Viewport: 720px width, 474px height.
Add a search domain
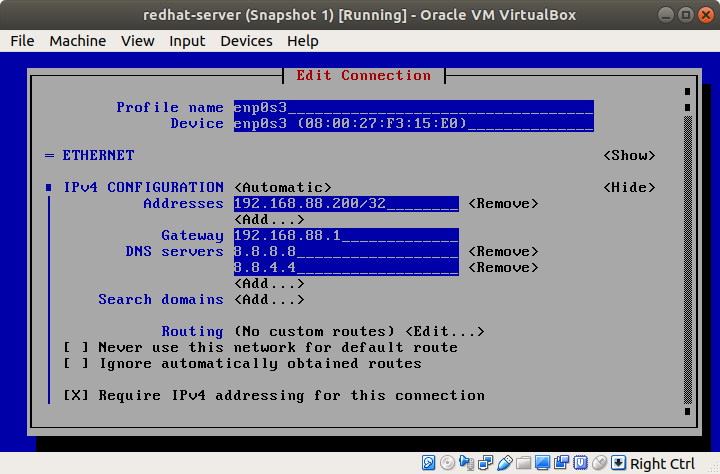pos(269,299)
